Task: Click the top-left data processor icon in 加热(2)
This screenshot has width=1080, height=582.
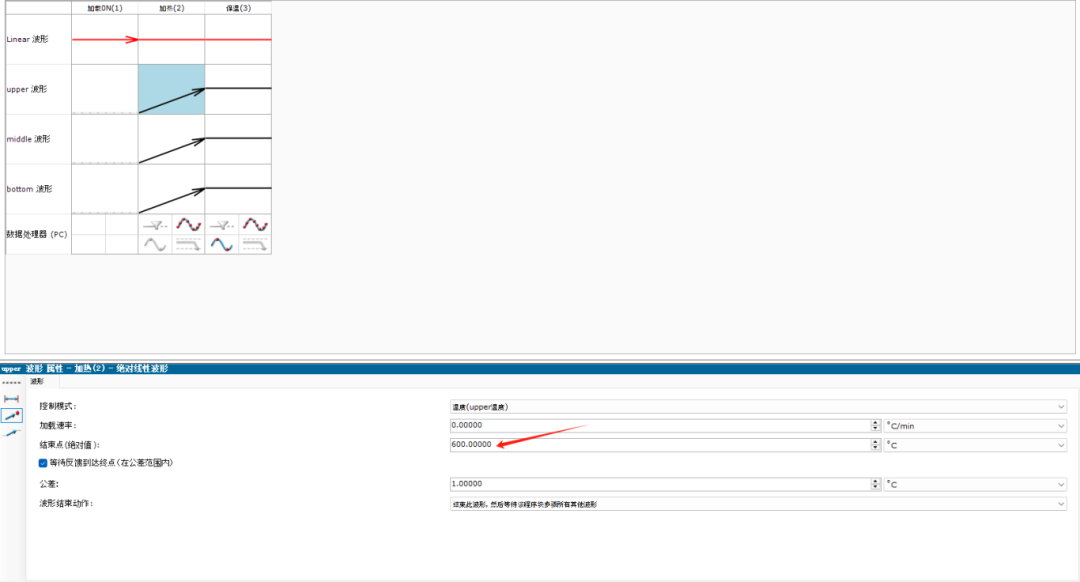Action: pos(154,226)
